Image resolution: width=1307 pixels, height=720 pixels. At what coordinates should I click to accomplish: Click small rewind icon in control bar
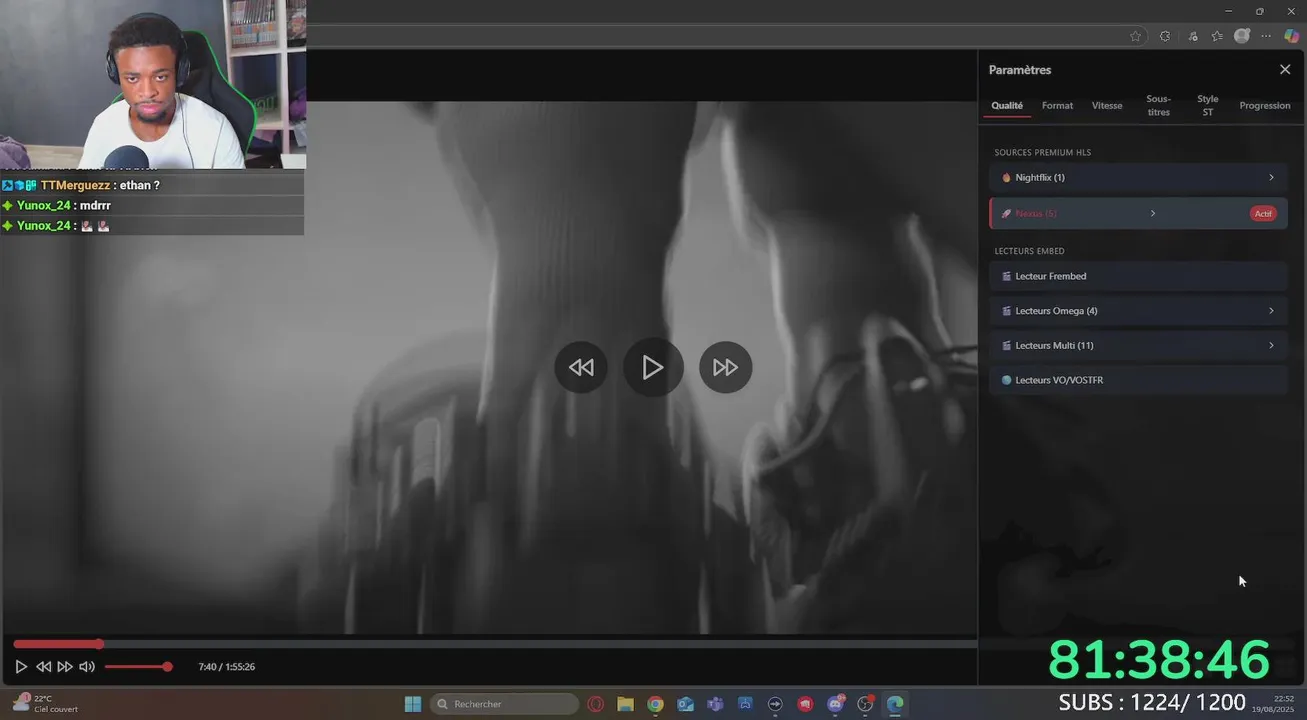coord(43,666)
